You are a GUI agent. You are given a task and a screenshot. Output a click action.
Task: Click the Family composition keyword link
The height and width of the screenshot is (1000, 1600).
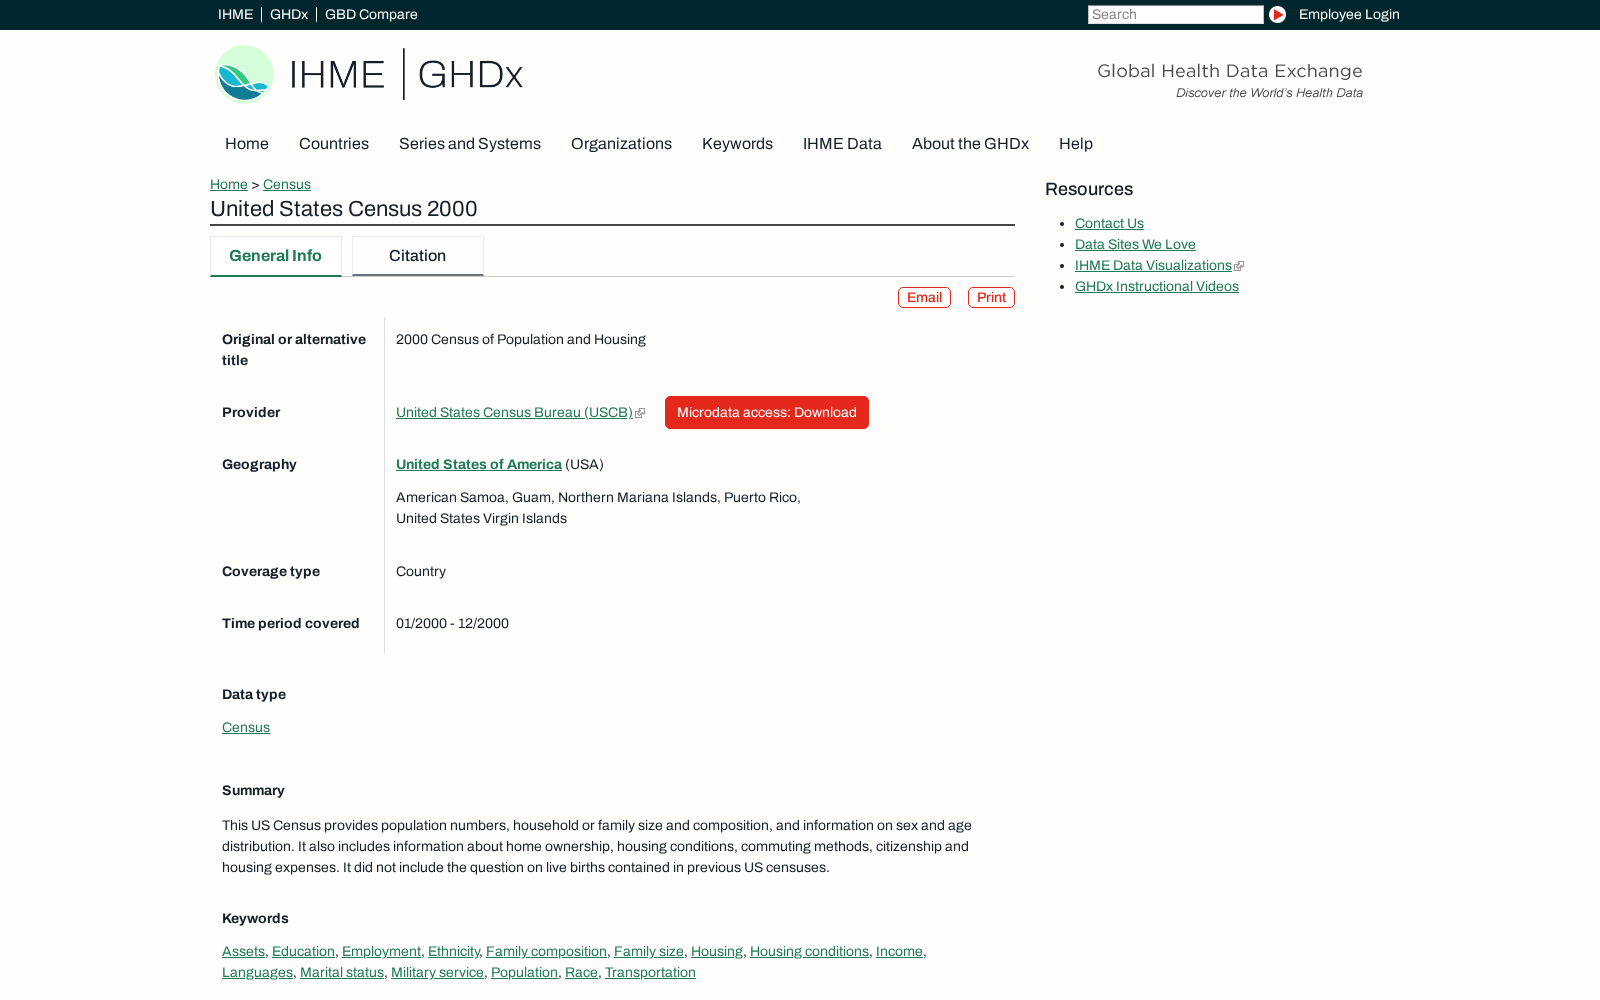coord(546,951)
